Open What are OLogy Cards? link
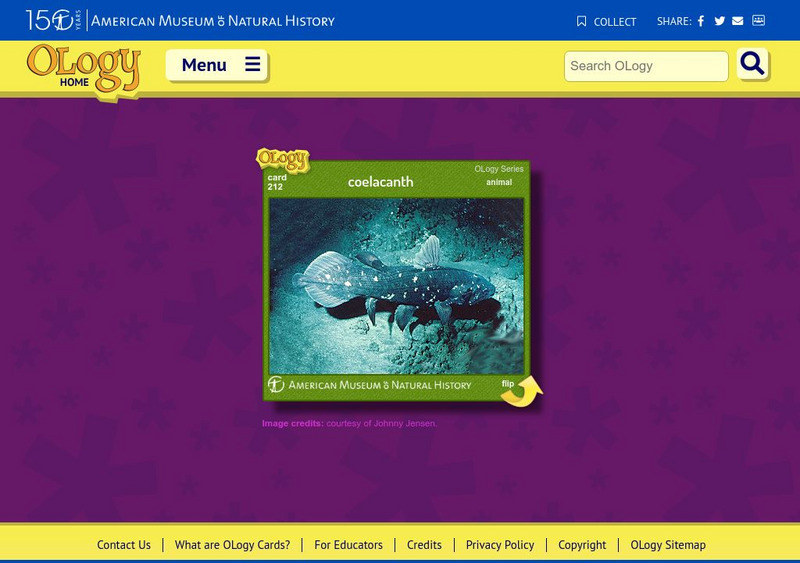 pyautogui.click(x=232, y=545)
